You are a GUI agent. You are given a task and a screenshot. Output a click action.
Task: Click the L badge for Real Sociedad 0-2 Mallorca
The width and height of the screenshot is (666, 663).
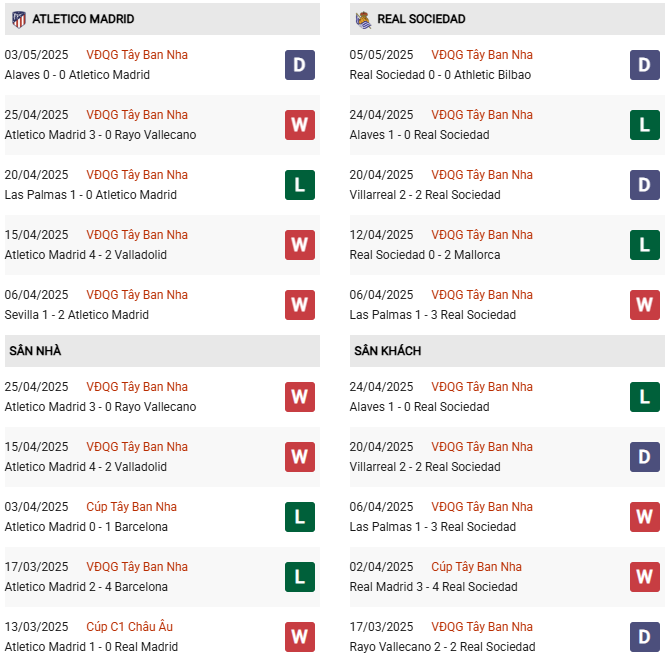click(x=645, y=245)
